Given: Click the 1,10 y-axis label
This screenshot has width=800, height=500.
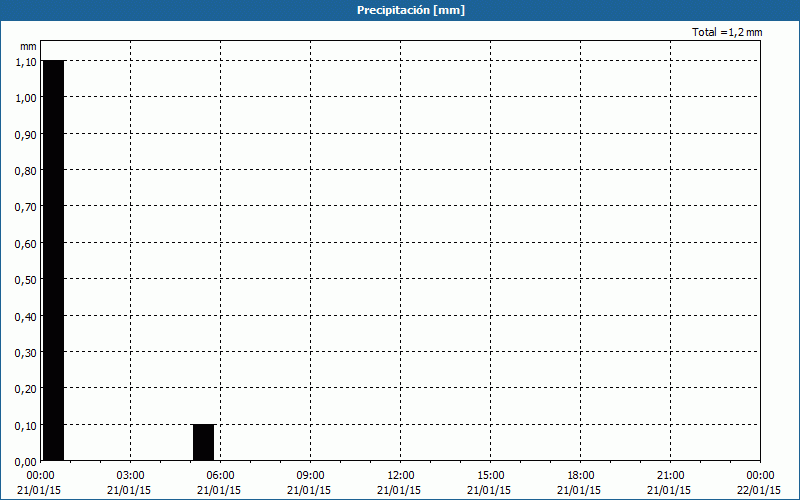Looking at the screenshot, I should (26, 62).
